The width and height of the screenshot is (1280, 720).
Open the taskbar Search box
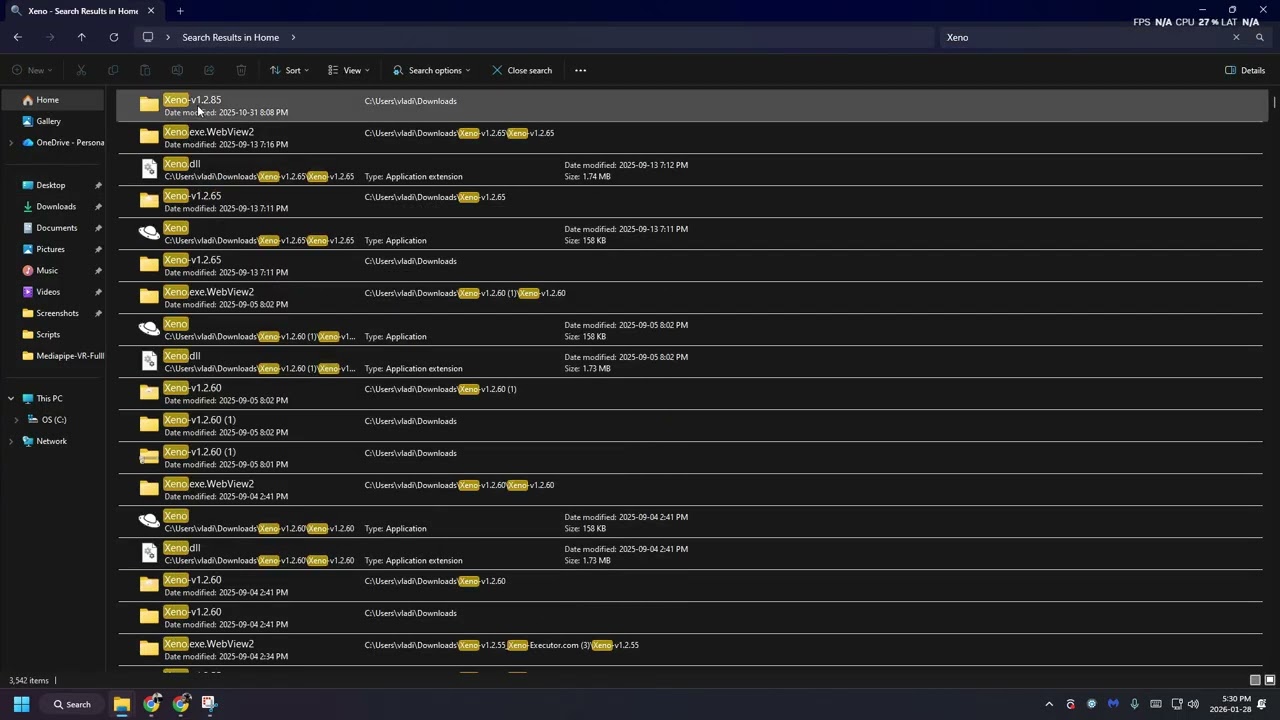72,704
